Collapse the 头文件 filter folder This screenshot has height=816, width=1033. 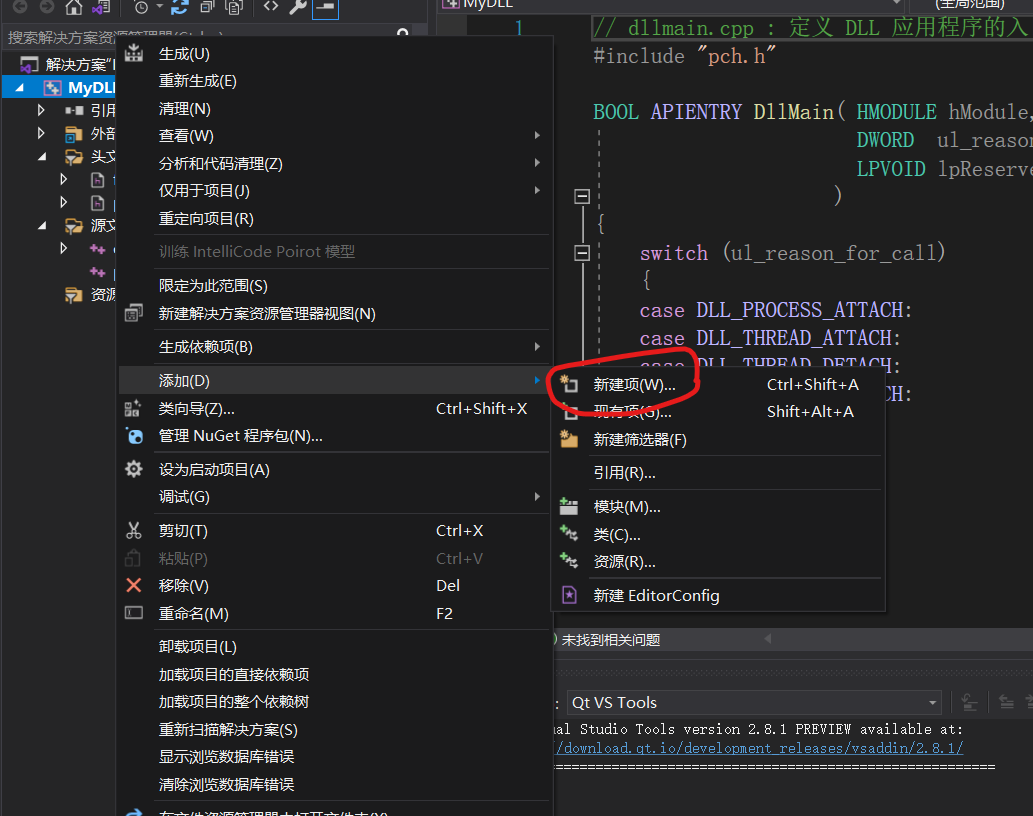42,156
